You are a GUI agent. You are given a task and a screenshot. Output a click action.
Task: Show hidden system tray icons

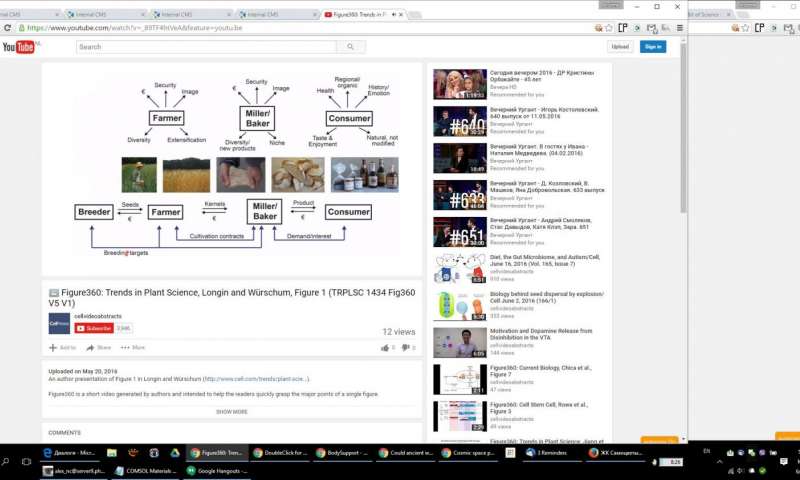click(x=719, y=462)
